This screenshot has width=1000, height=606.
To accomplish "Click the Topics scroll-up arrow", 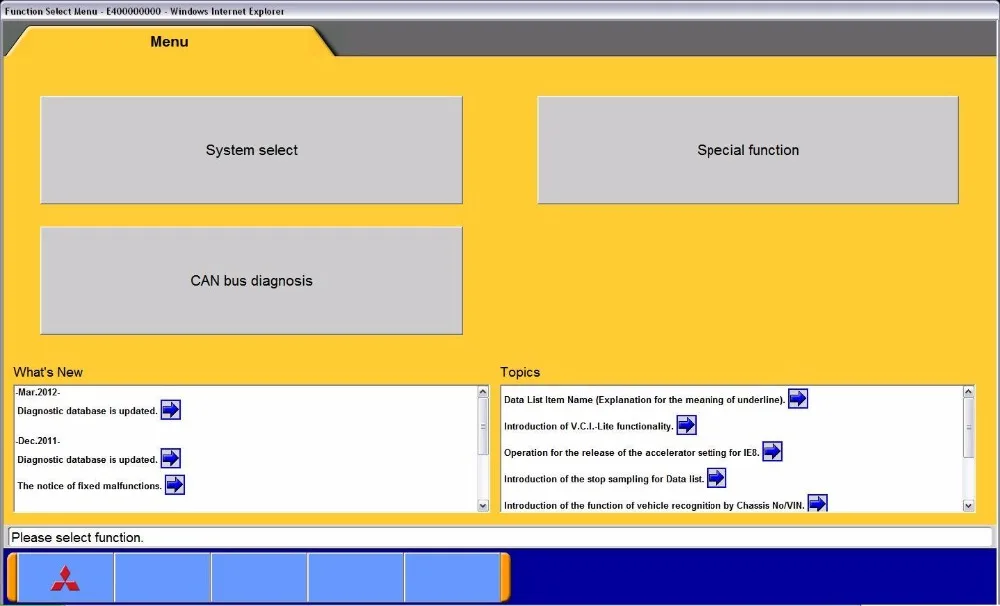I will pos(968,392).
